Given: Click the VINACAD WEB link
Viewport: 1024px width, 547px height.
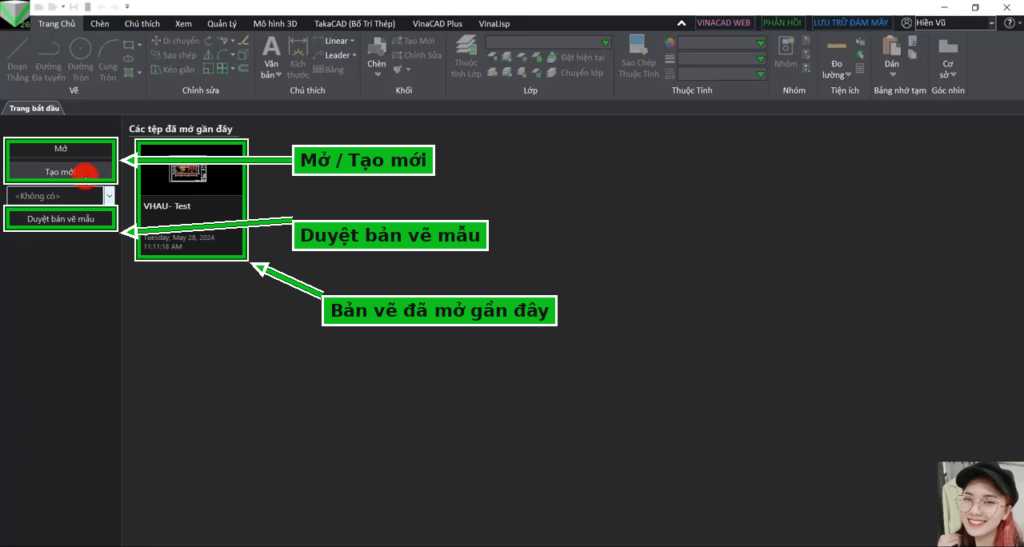Looking at the screenshot, I should coord(724,23).
